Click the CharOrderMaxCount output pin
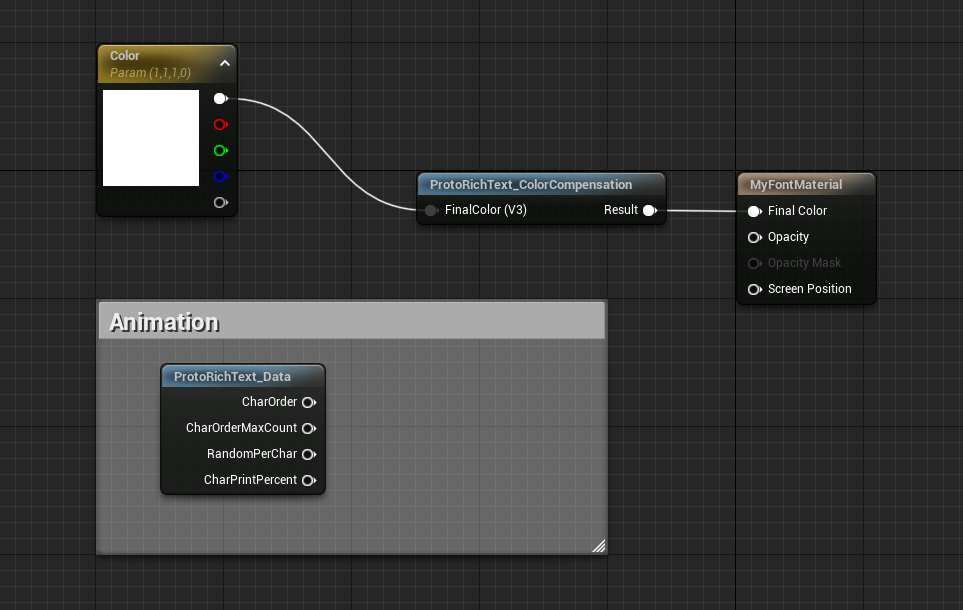Screen dimensions: 963x610 pos(309,428)
